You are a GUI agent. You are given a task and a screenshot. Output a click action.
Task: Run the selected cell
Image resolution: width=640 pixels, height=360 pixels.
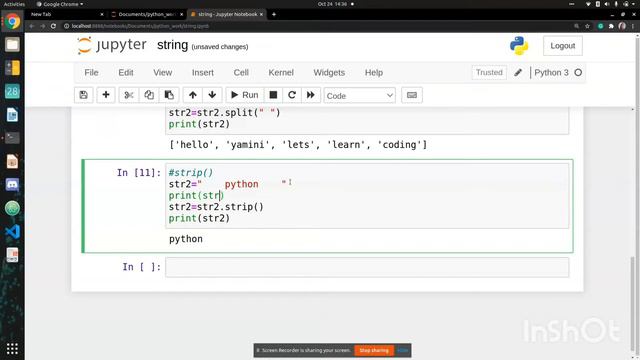tap(245, 95)
